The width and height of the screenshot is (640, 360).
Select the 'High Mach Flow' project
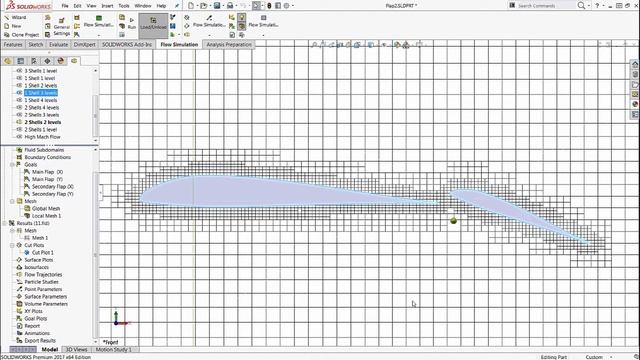pos(42,137)
